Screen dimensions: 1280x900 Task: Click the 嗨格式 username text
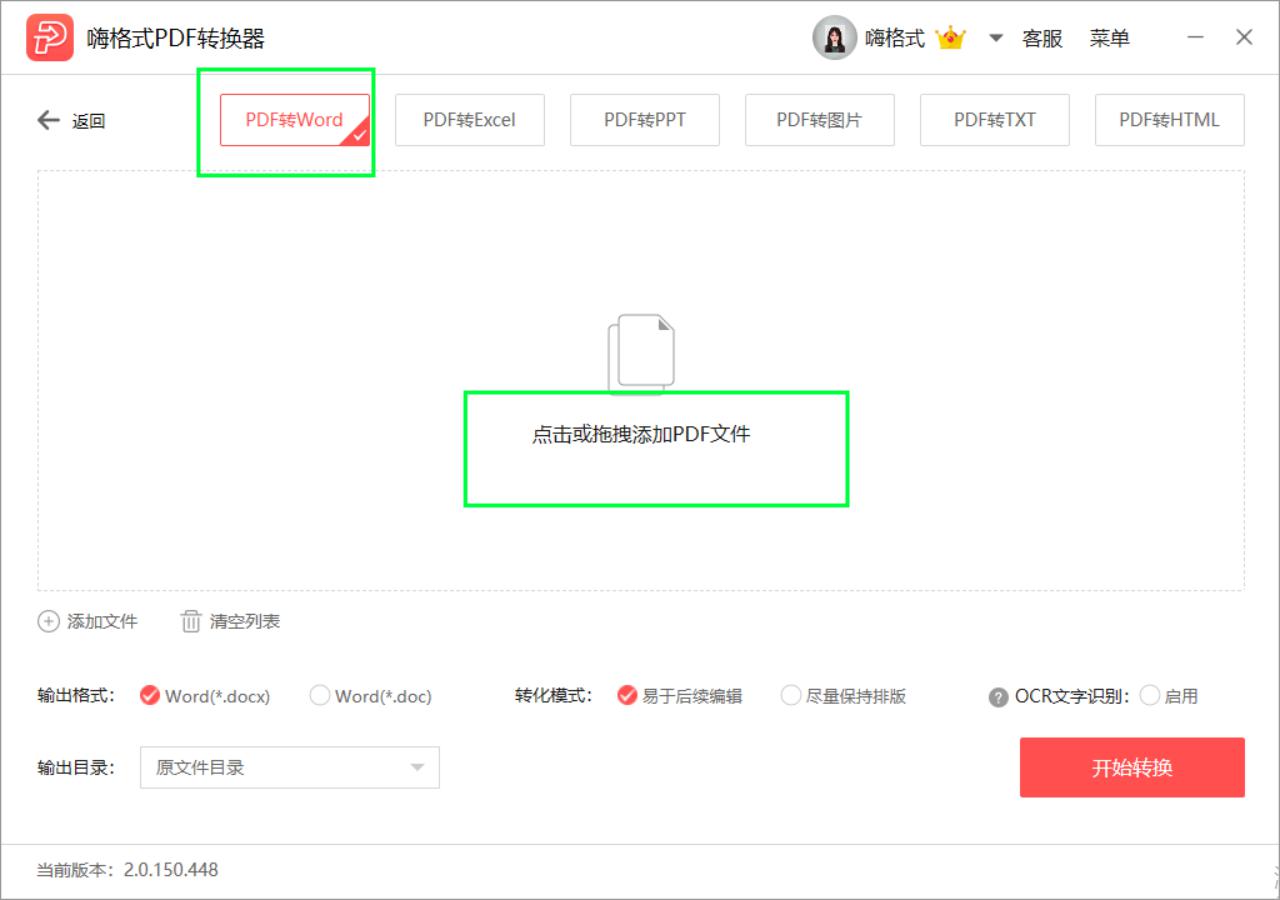click(895, 39)
